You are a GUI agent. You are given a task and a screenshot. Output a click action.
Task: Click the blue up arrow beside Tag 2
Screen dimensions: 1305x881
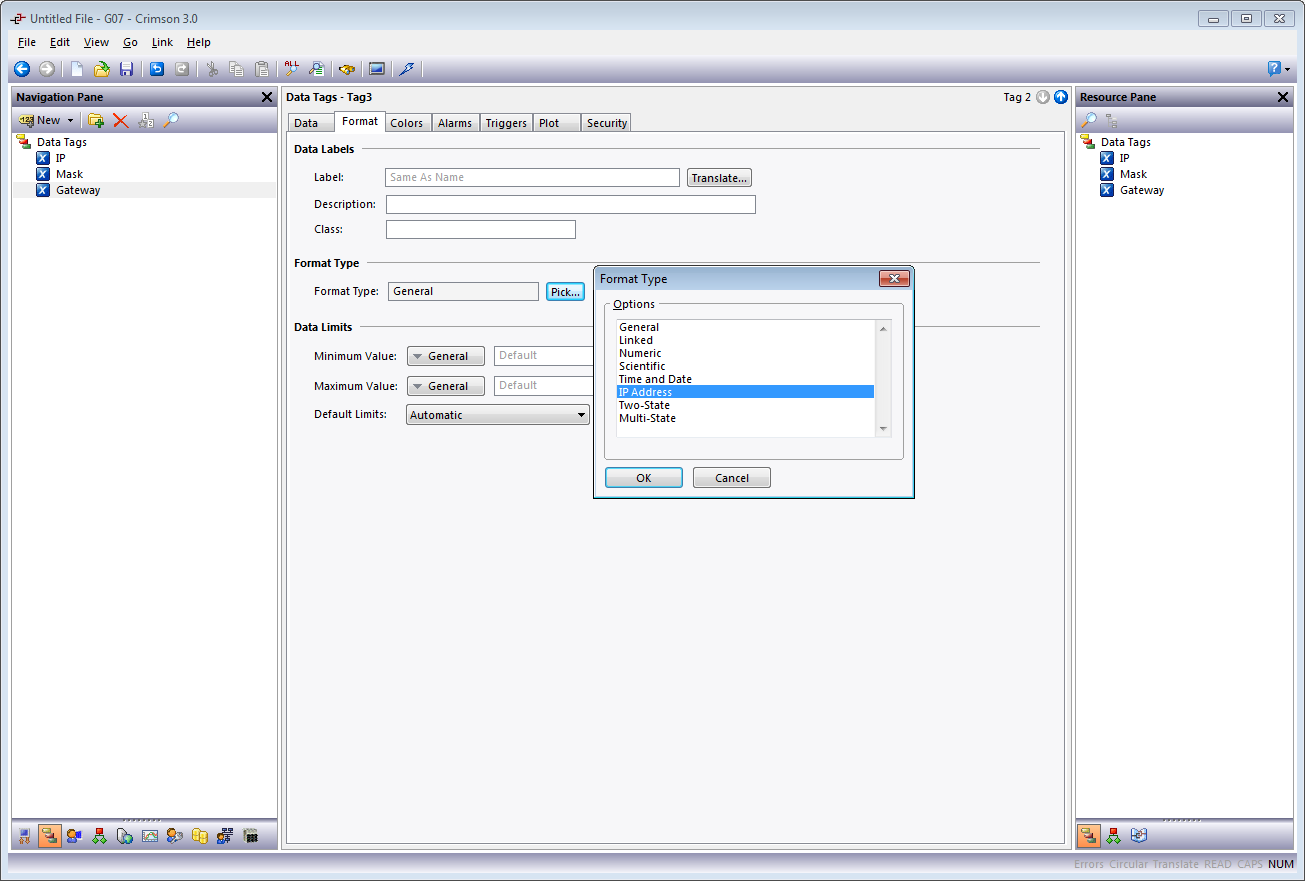click(1061, 97)
